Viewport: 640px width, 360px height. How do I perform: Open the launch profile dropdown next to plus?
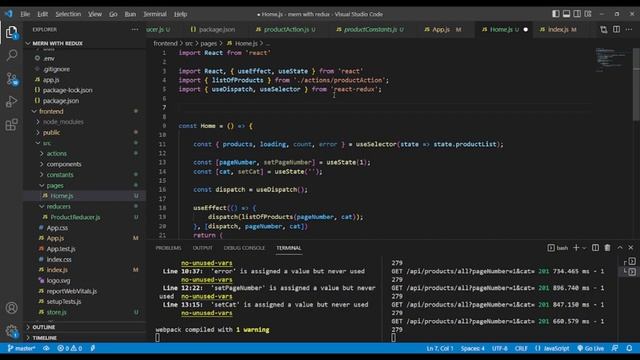point(584,248)
